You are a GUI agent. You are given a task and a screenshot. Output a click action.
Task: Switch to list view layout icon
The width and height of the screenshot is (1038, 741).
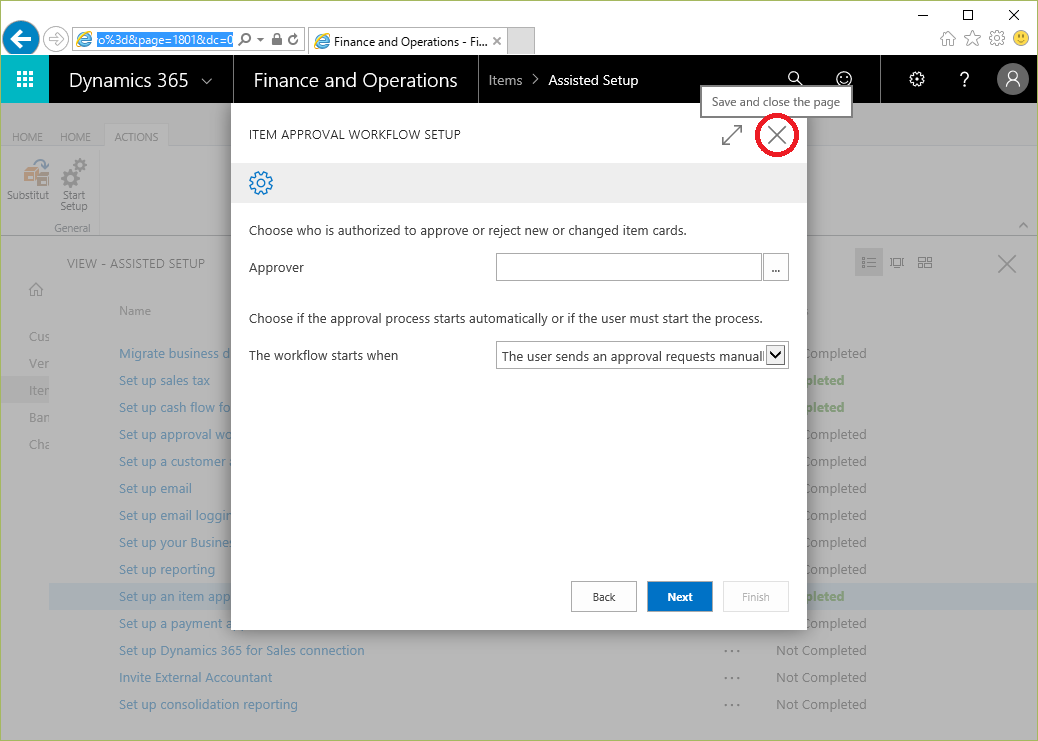point(869,263)
